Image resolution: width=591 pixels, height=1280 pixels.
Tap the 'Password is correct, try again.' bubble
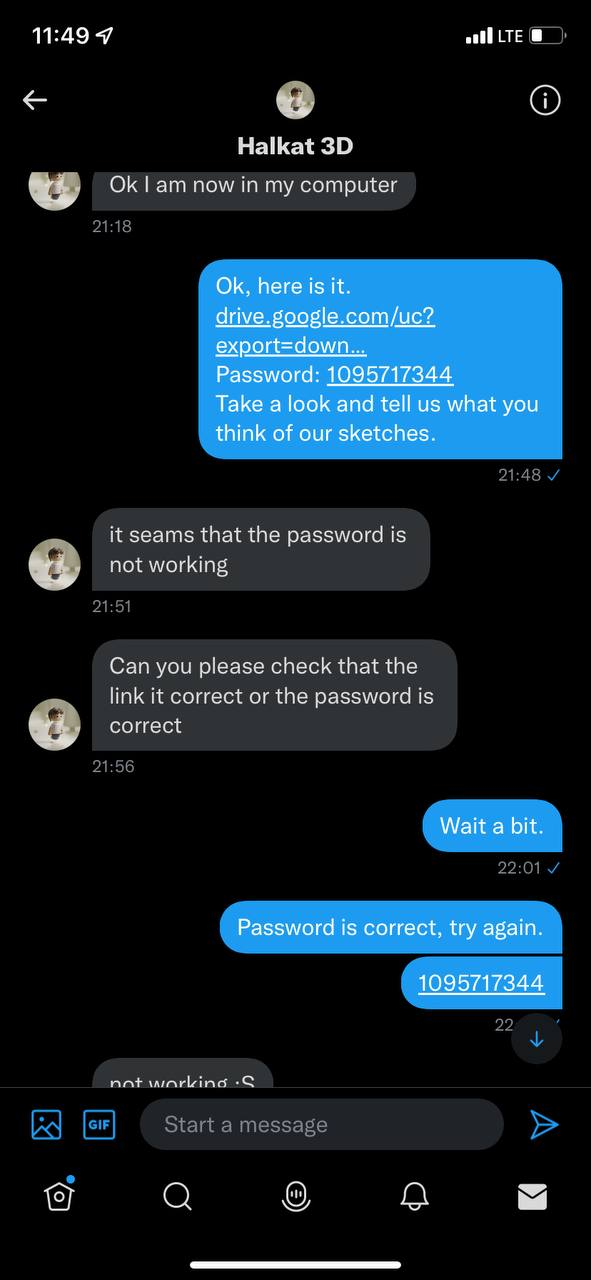[391, 927]
